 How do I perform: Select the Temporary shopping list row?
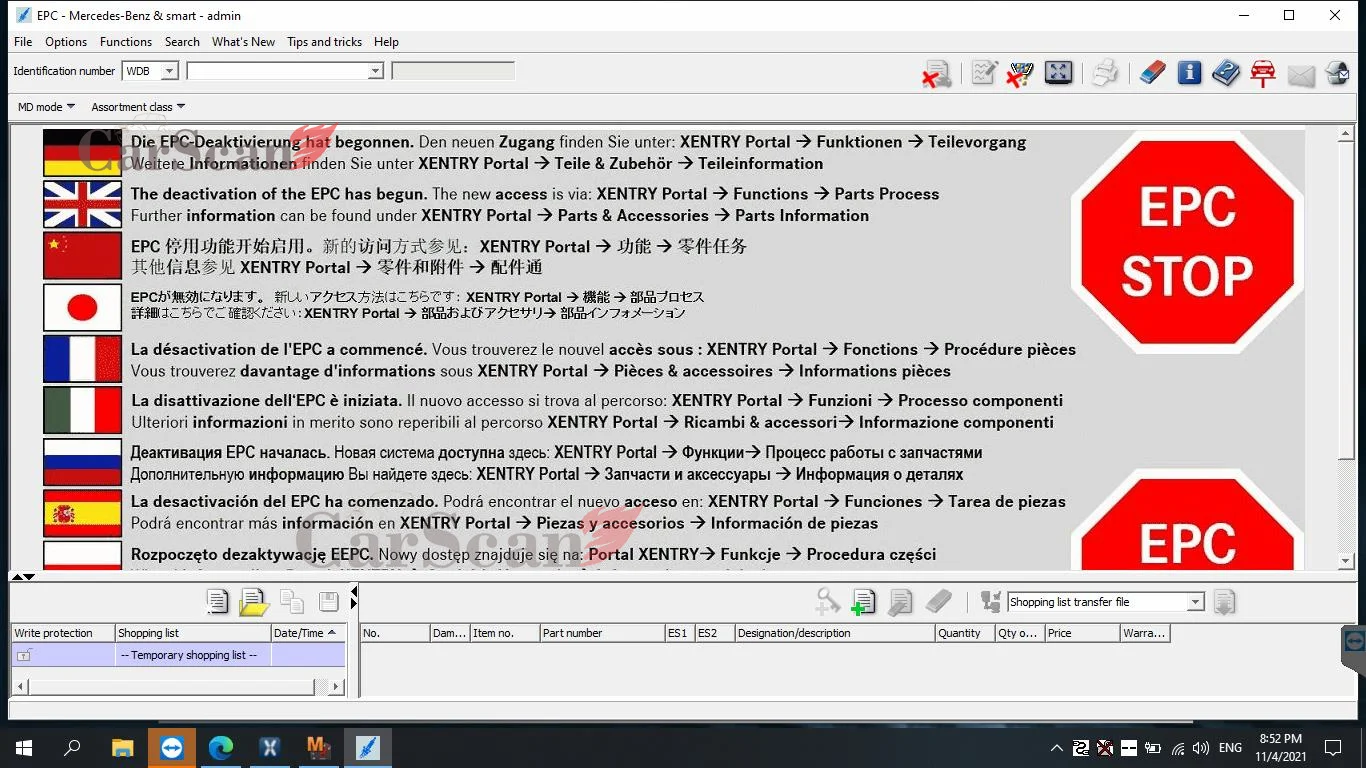coord(178,655)
